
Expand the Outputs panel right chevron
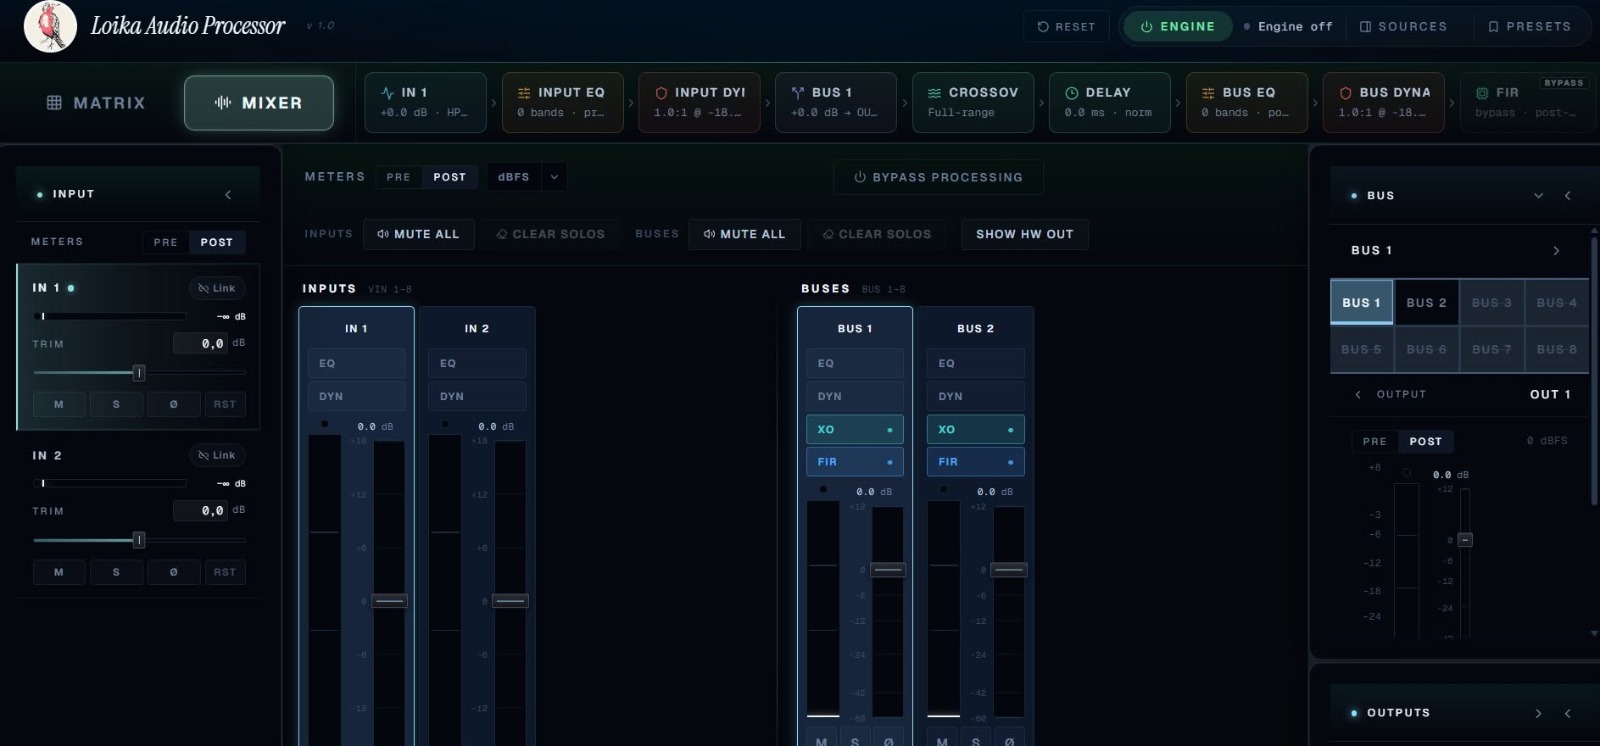tap(1539, 713)
